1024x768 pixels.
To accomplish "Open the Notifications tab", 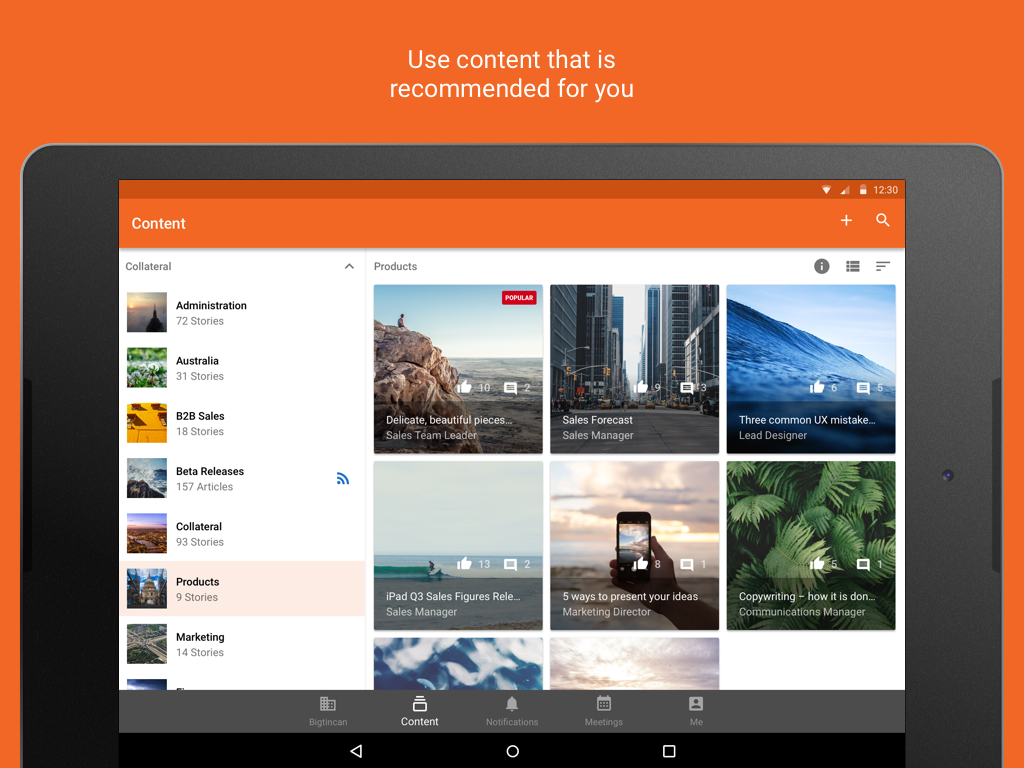I will [x=512, y=711].
